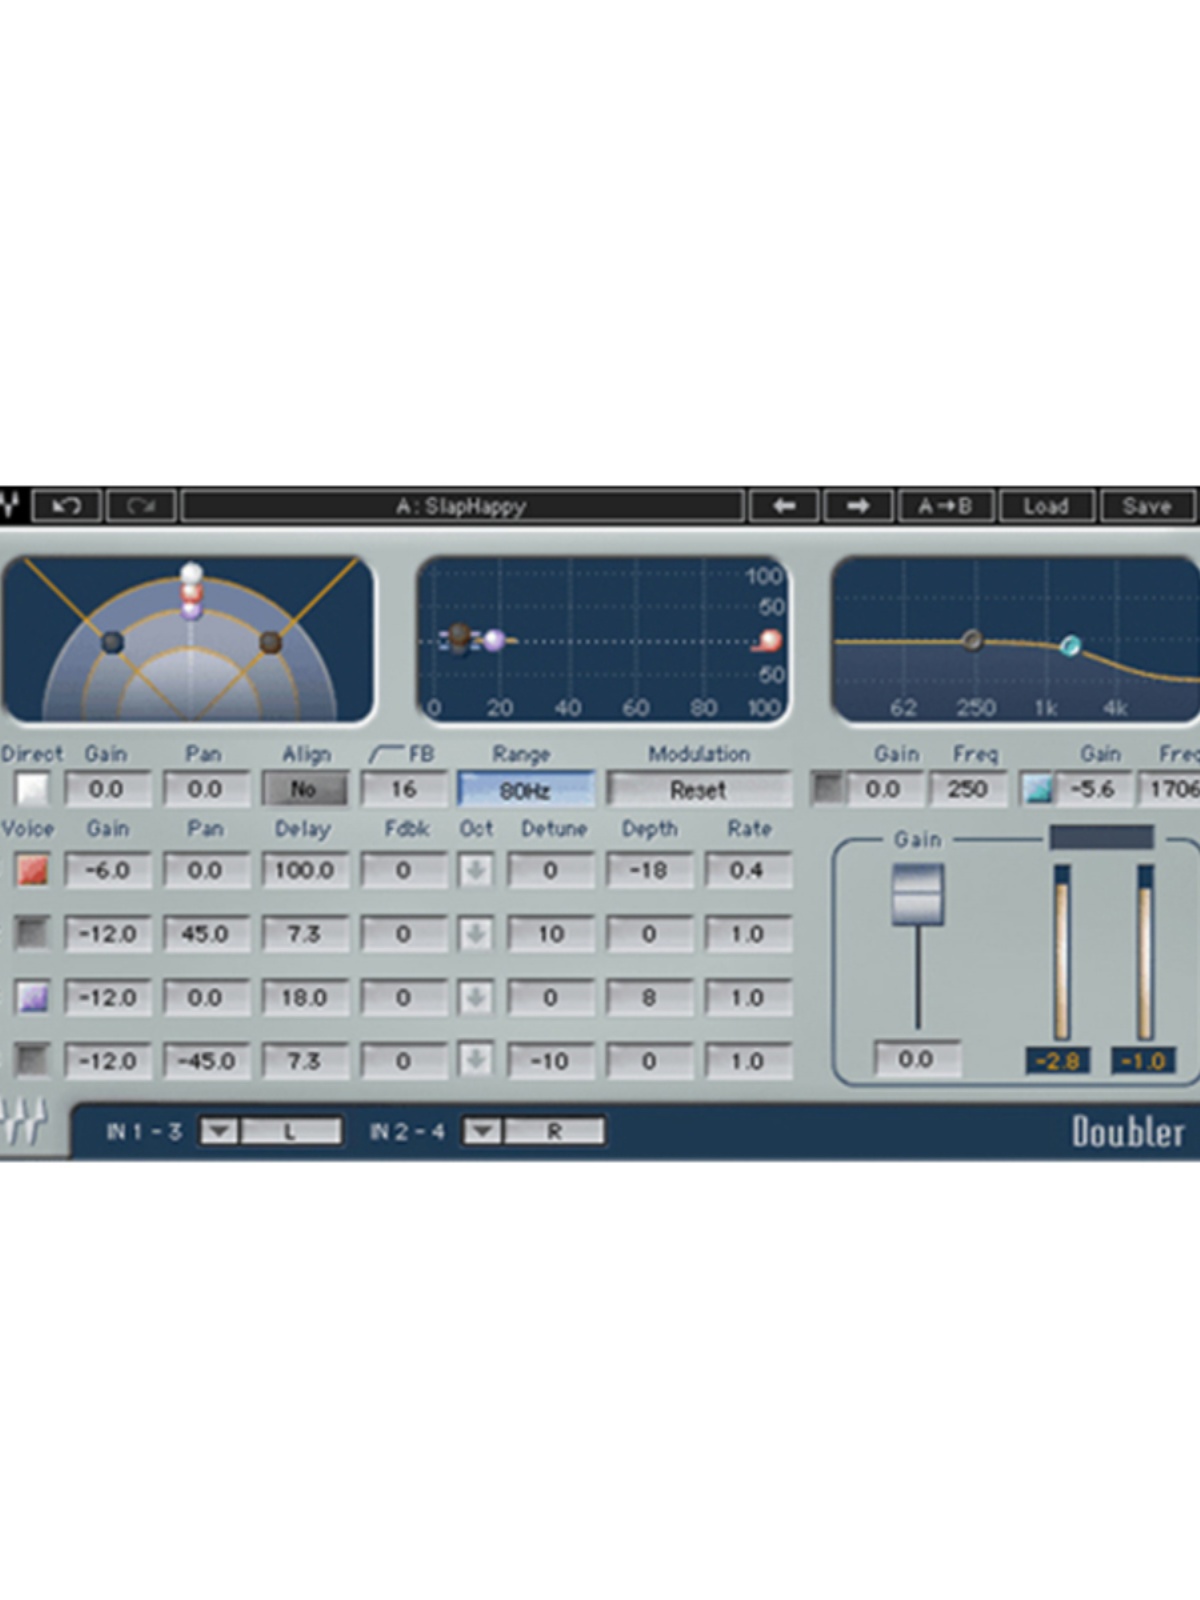Click the low EQ Gain field 0.0
The image size is (1200, 1600).
coord(883,789)
